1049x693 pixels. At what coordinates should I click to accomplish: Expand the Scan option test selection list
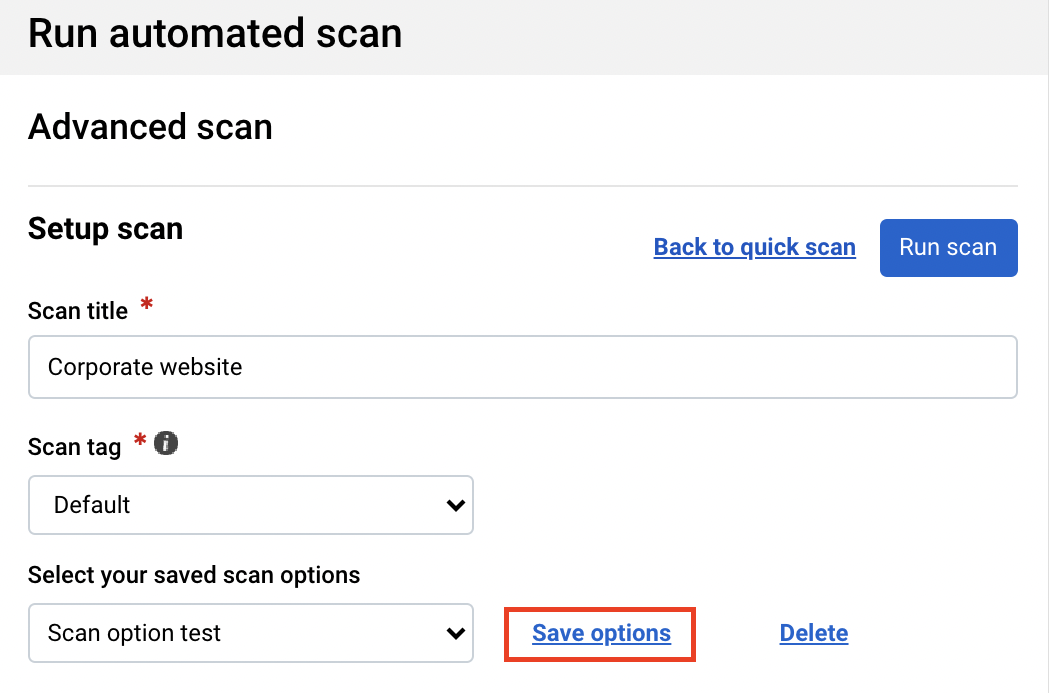250,633
